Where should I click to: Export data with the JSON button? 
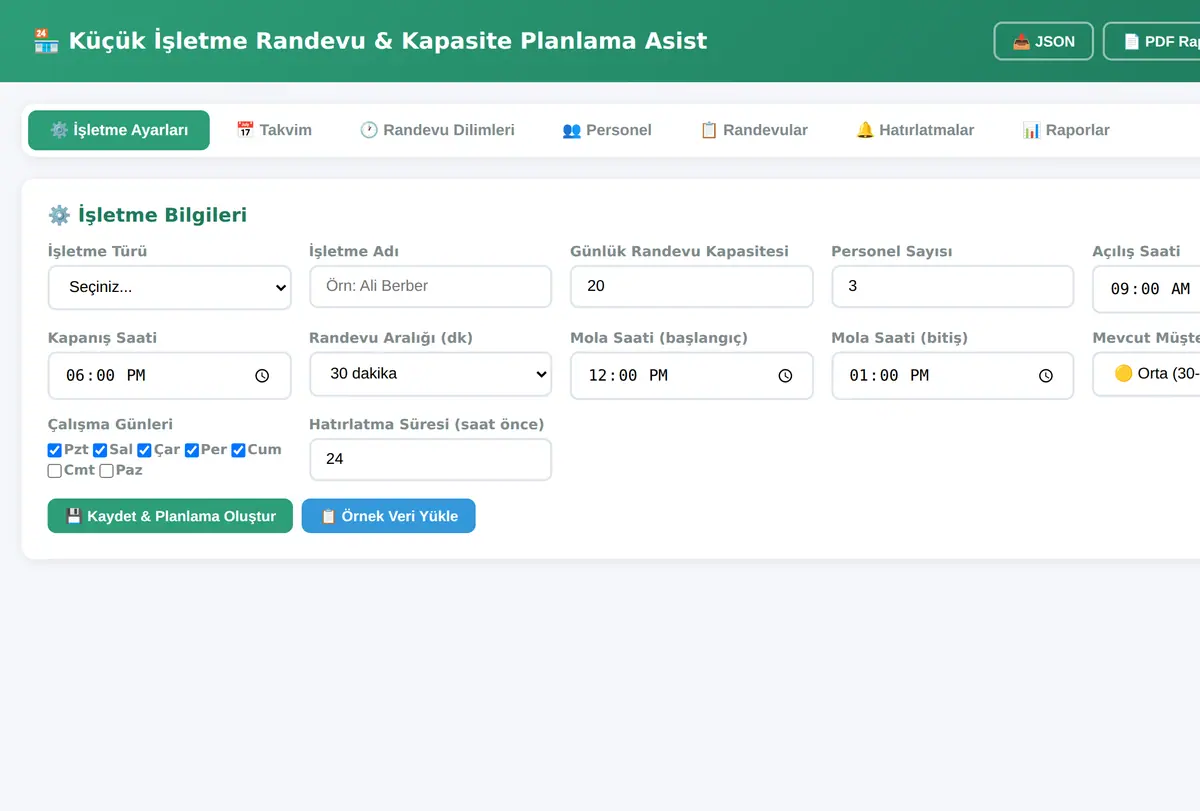(x=1044, y=41)
